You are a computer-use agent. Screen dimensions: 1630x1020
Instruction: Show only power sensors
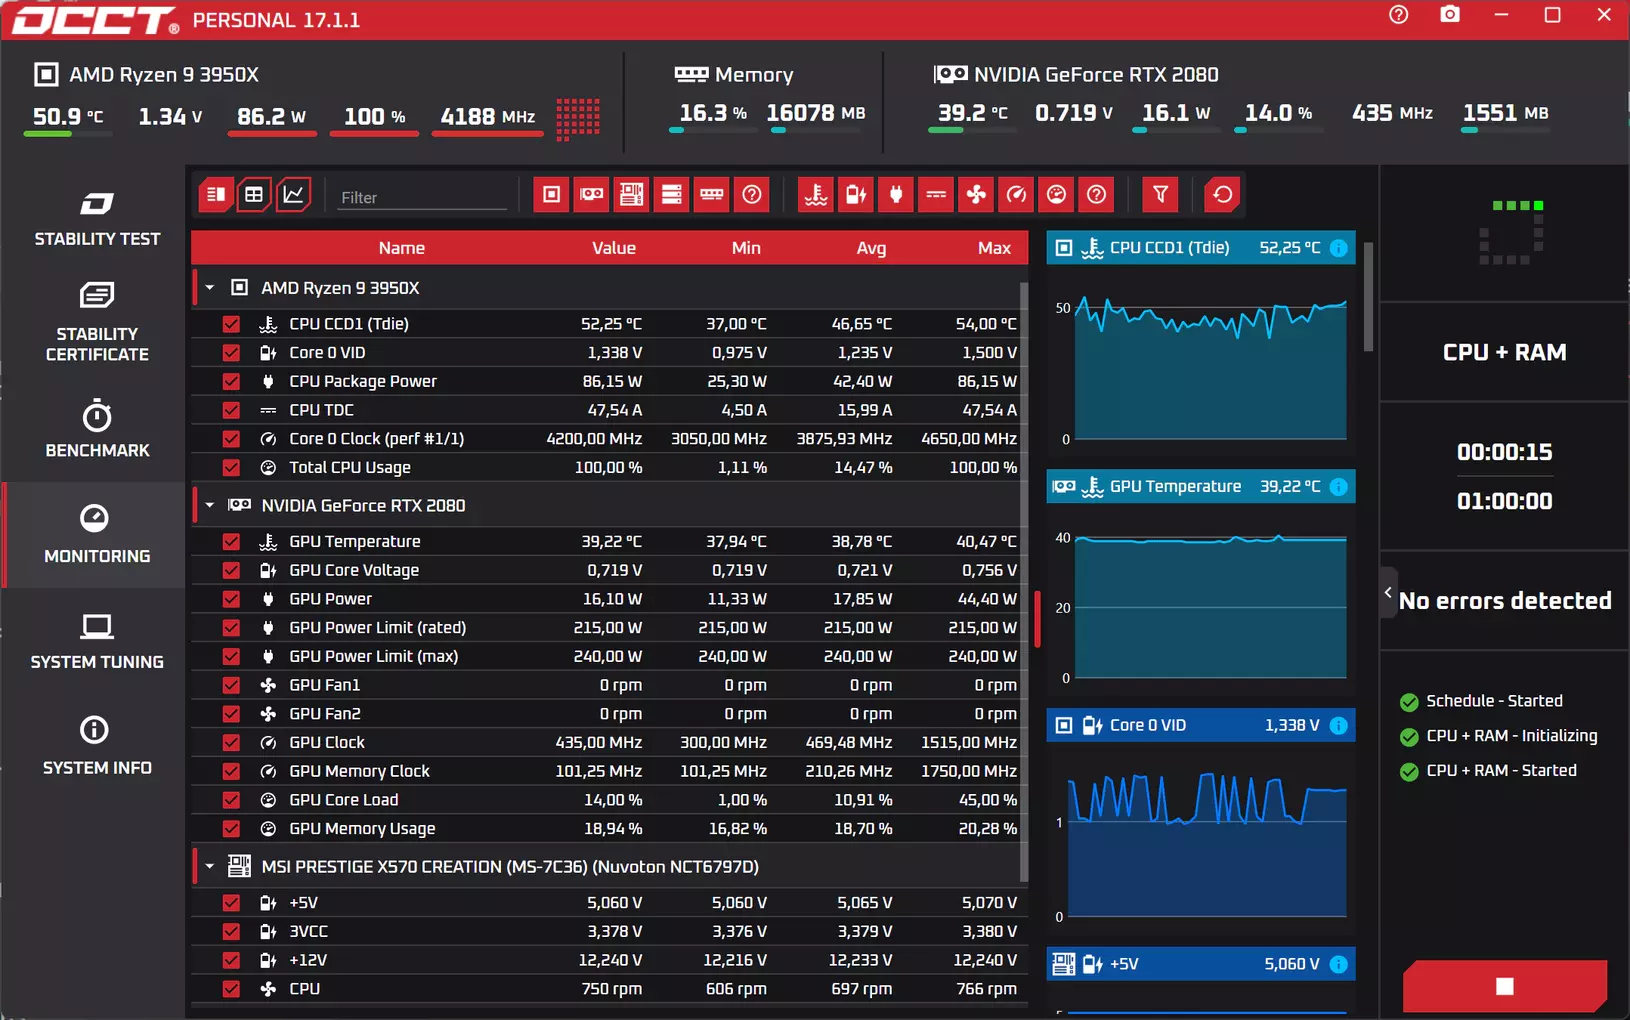point(896,195)
